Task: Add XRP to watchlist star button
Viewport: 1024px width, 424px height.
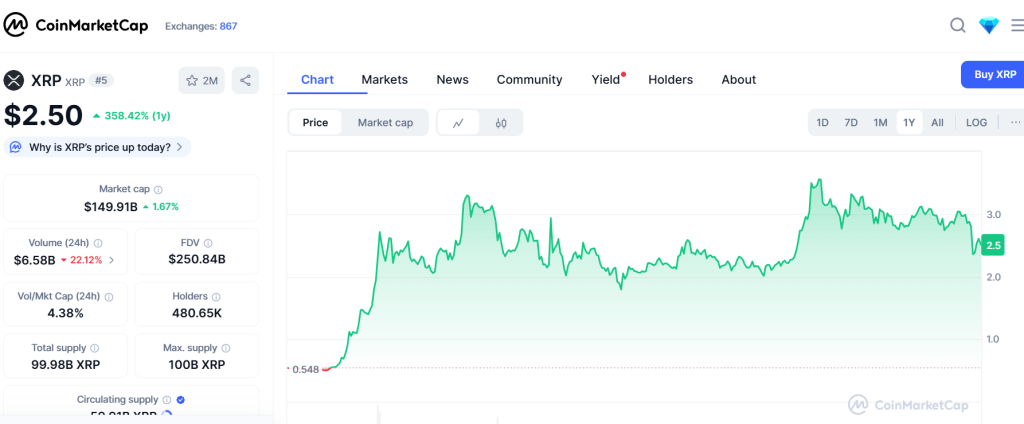Action: pyautogui.click(x=202, y=81)
